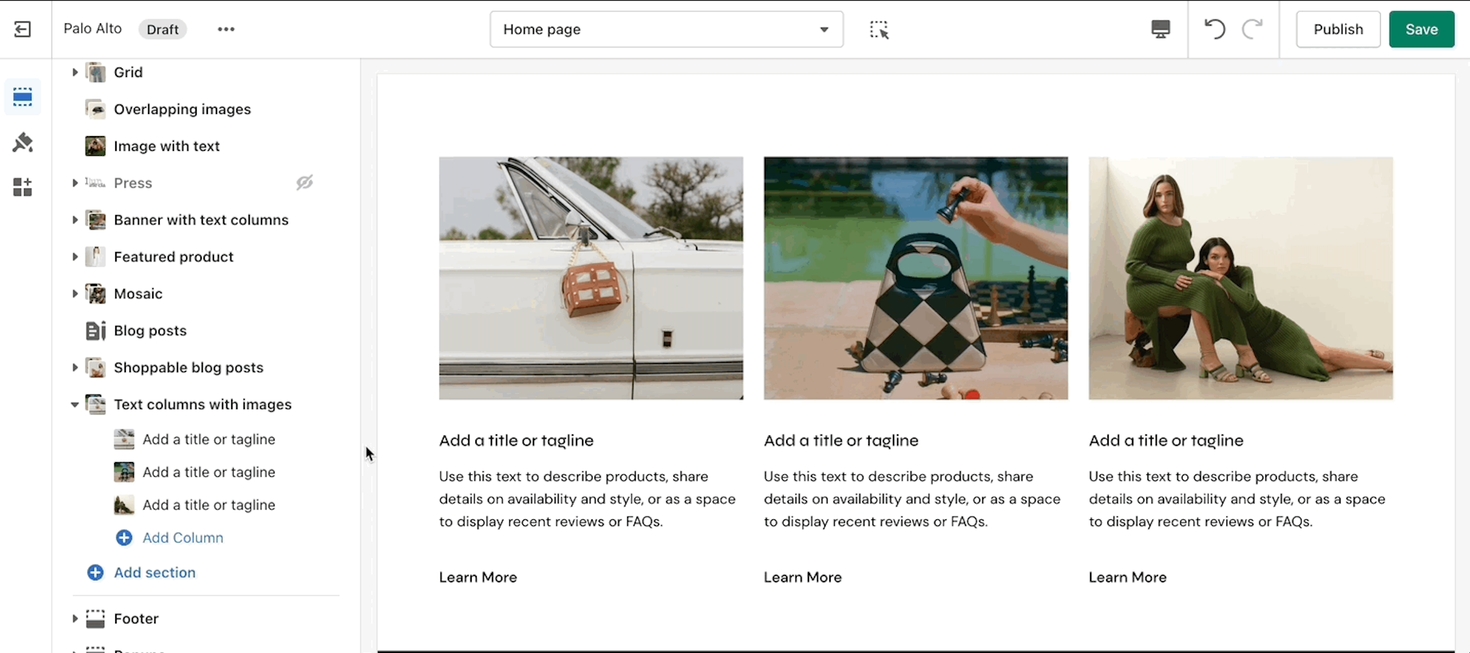Select the Overlapping images section
1470x653 pixels.
tap(182, 109)
